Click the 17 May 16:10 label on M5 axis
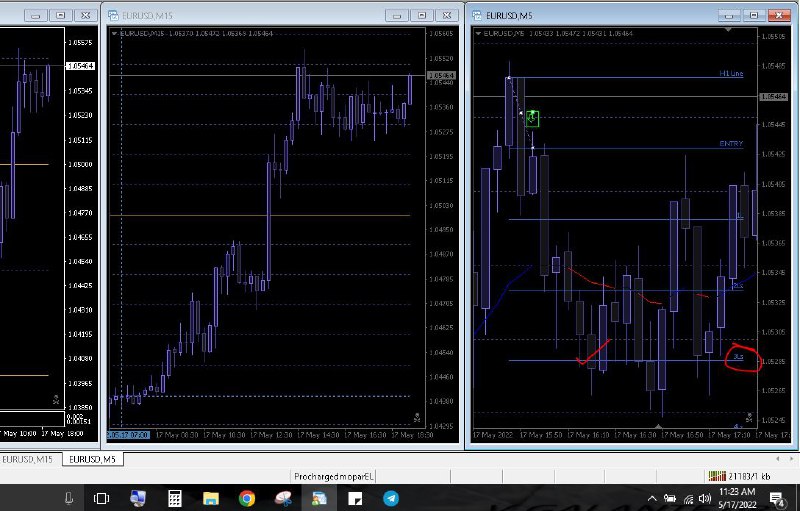 tap(588, 435)
